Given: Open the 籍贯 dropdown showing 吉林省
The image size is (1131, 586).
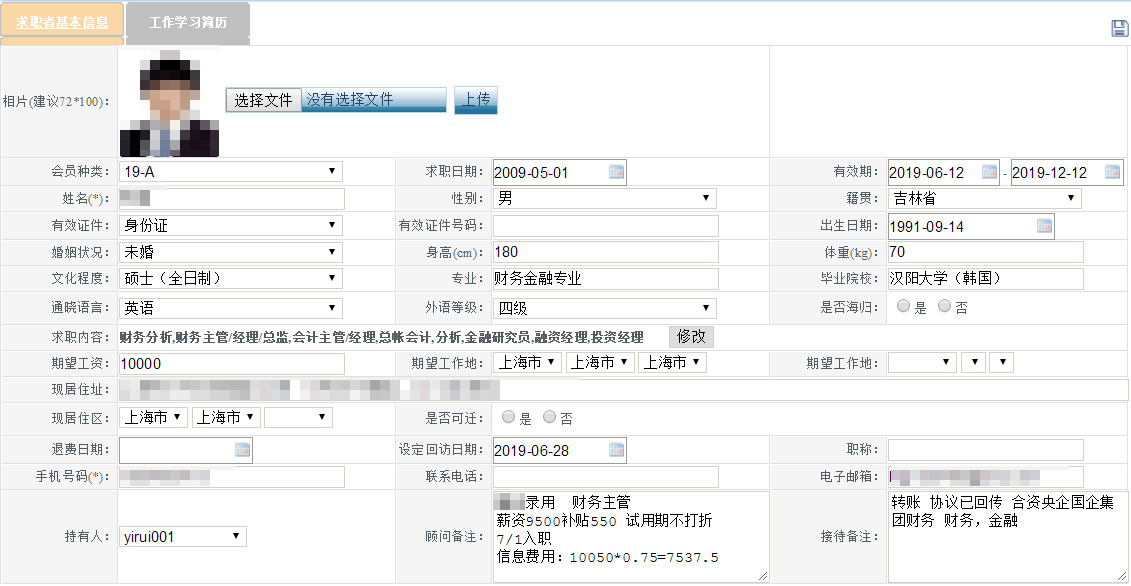Looking at the screenshot, I should (x=985, y=198).
